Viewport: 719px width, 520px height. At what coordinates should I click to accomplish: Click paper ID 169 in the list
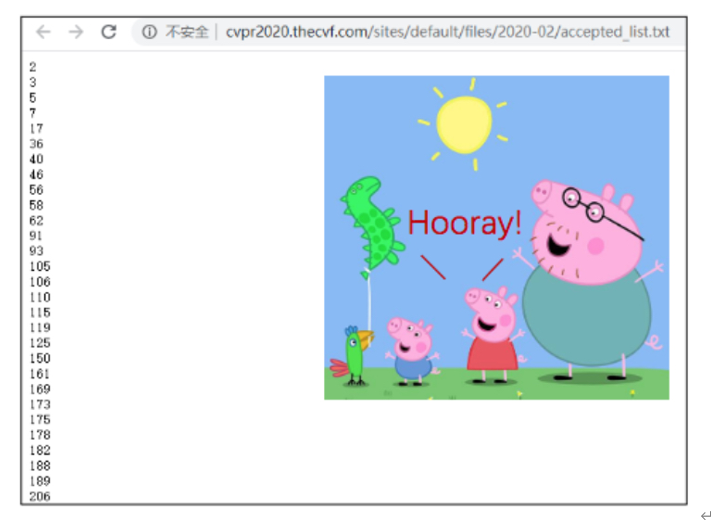(x=39, y=389)
